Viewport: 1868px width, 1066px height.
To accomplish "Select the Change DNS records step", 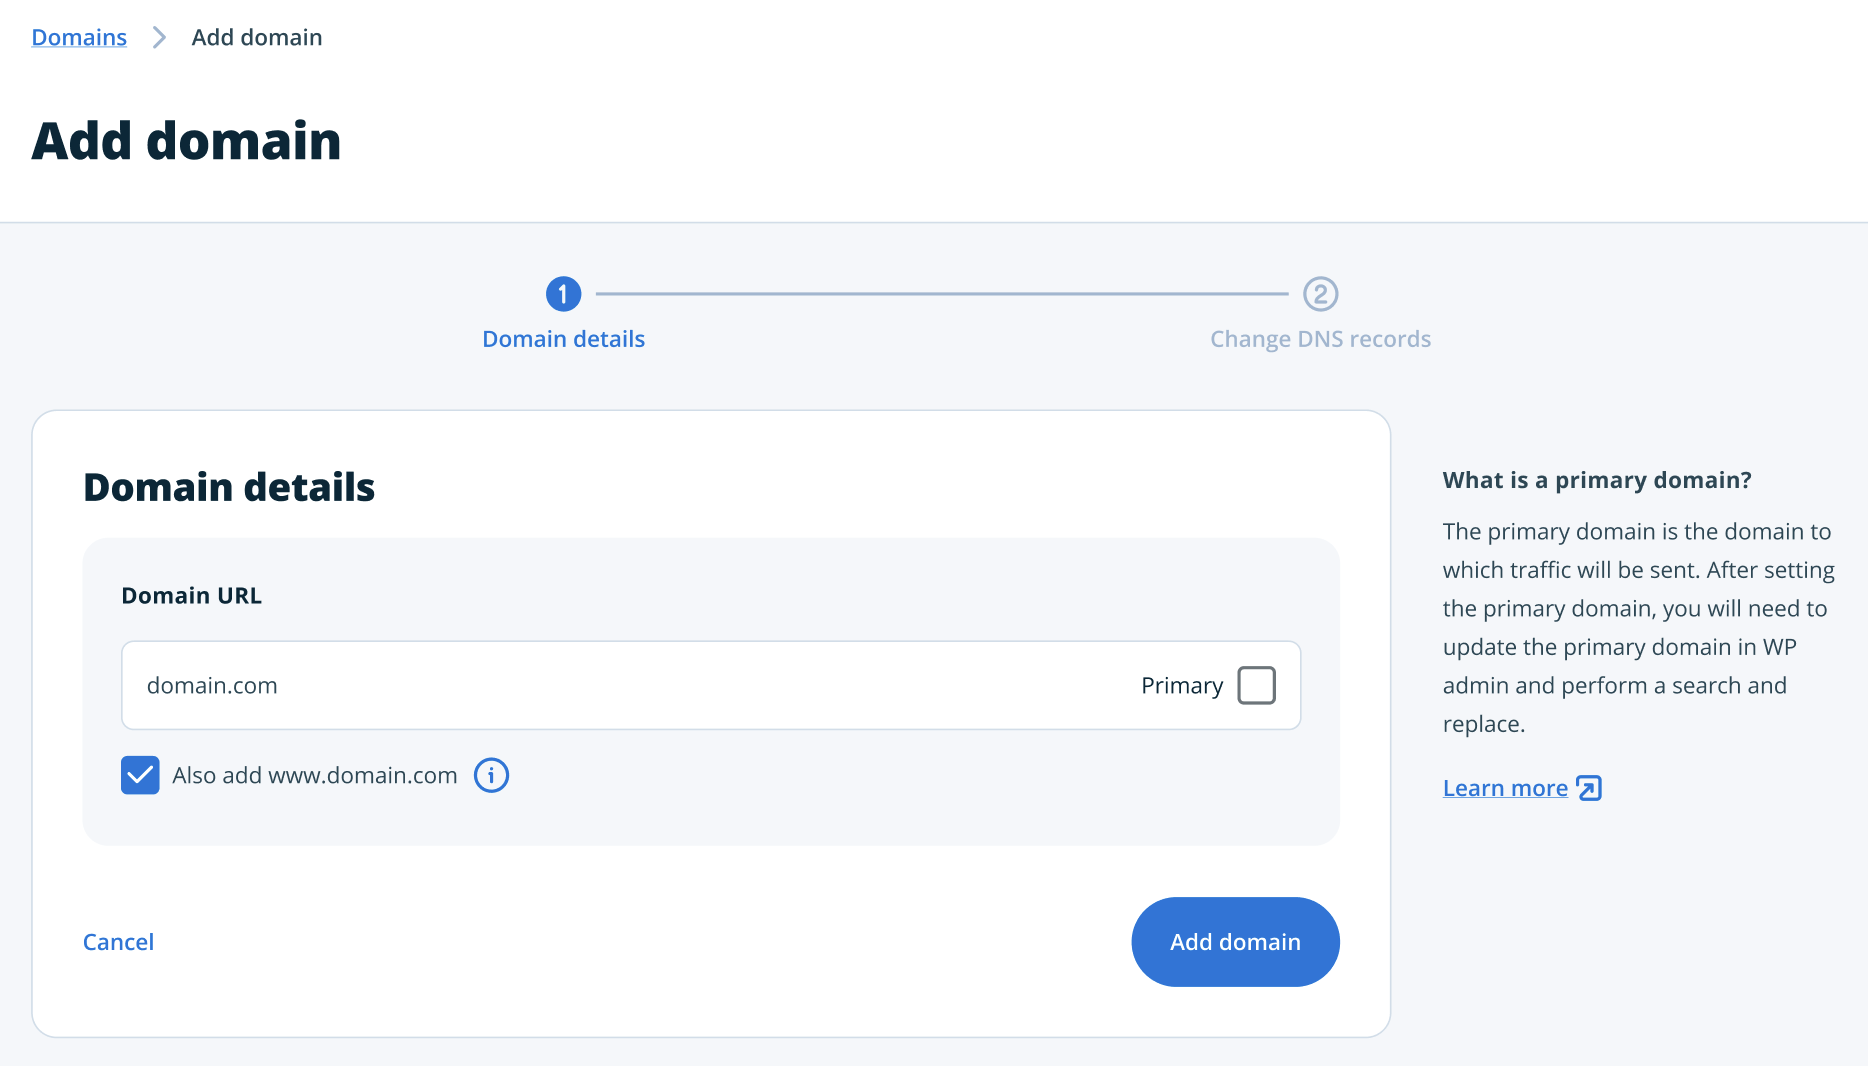I will [1321, 338].
